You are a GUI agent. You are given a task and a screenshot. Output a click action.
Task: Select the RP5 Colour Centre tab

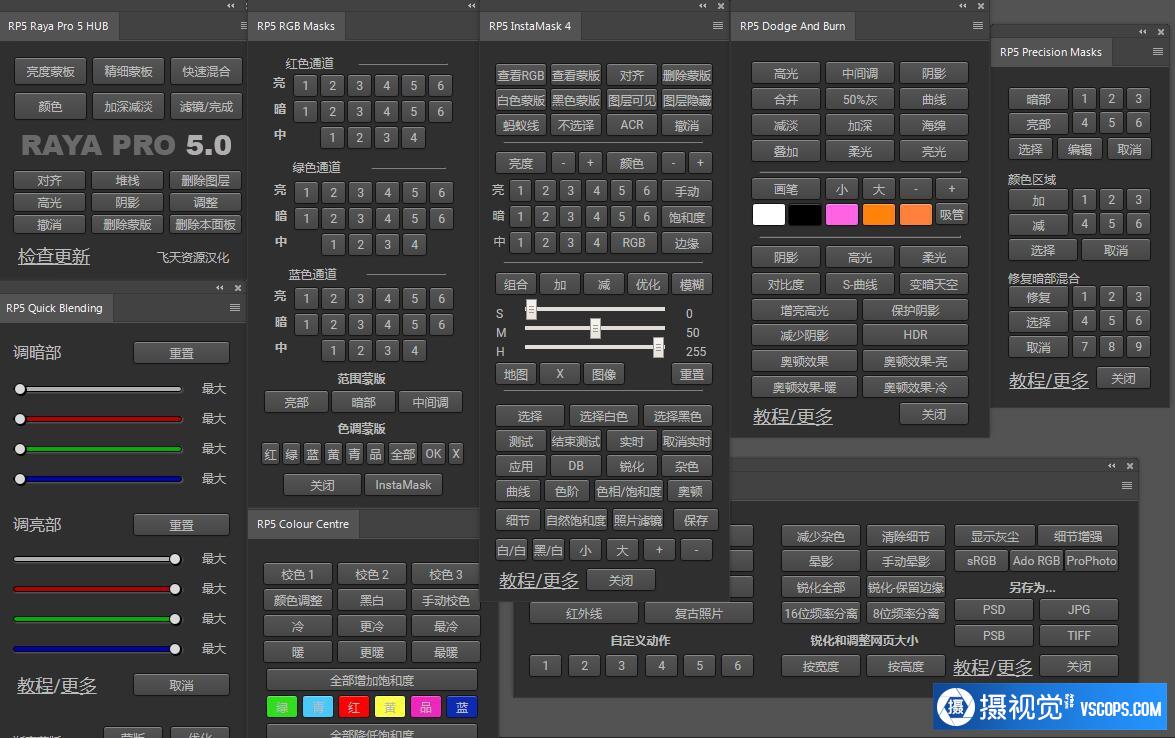pyautogui.click(x=299, y=524)
